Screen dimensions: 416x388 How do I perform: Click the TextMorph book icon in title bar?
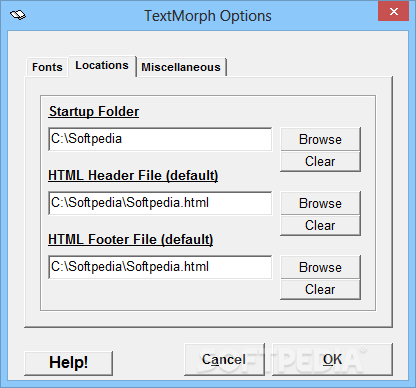(x=18, y=15)
